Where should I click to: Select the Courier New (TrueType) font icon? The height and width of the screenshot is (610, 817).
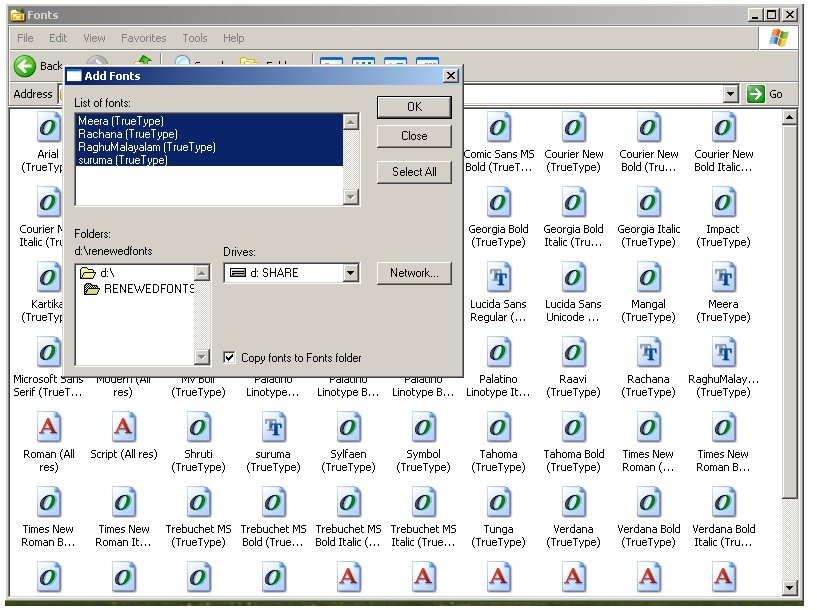click(x=573, y=128)
